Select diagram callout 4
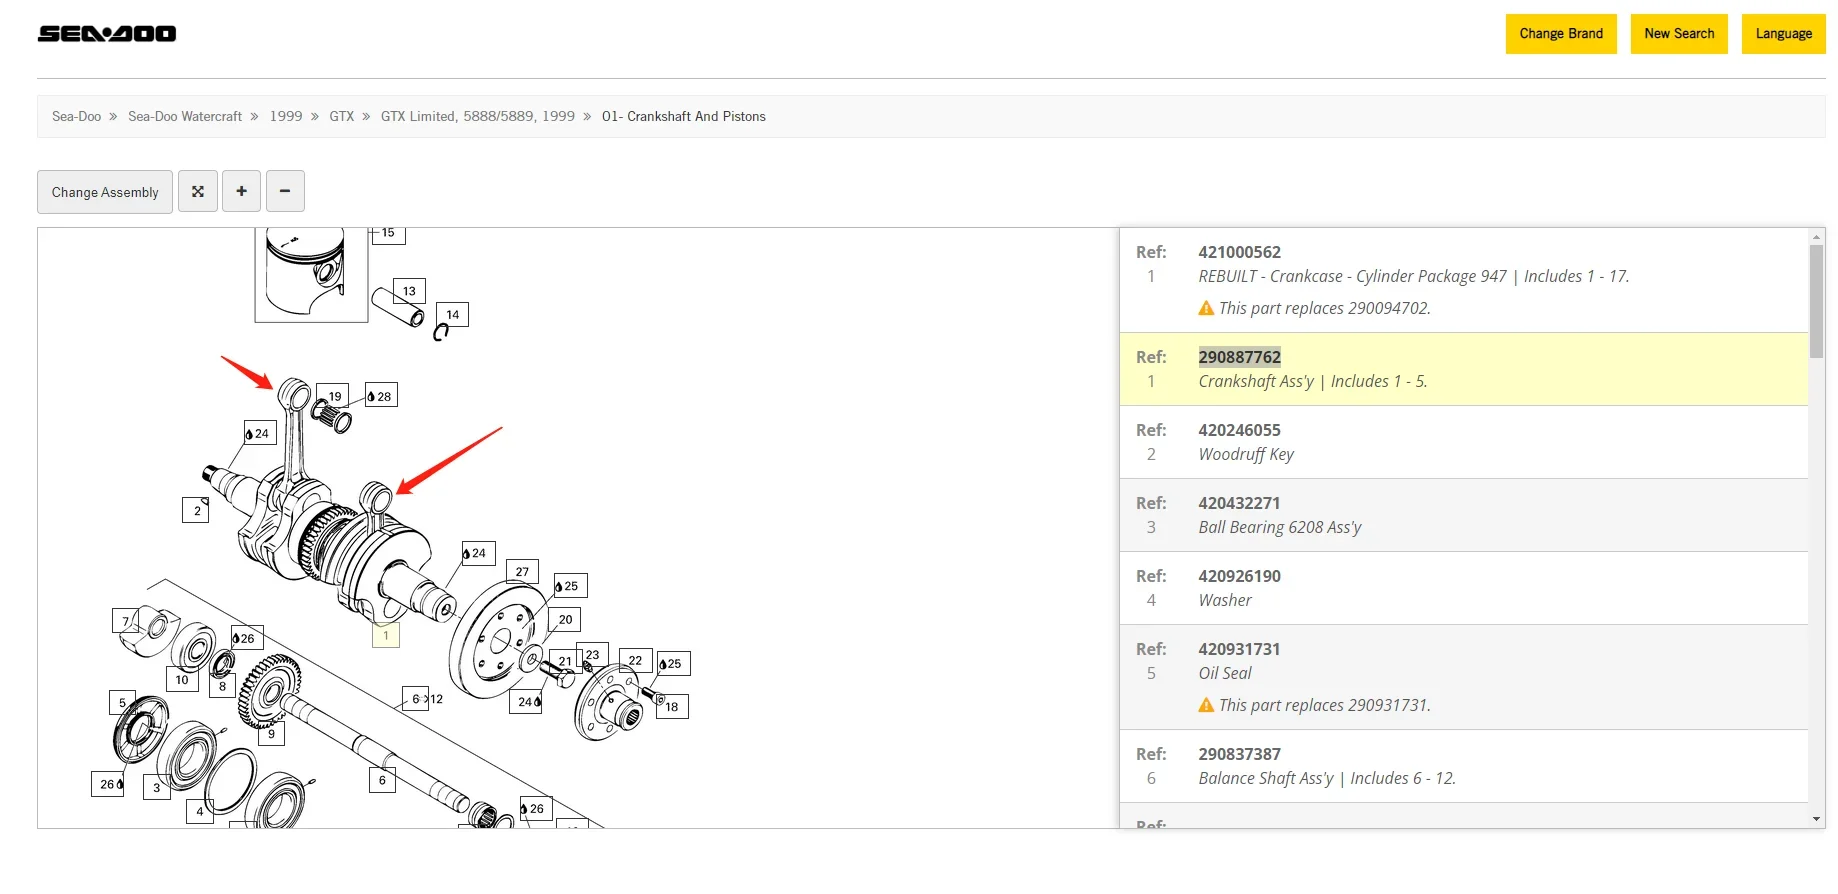 point(200,811)
